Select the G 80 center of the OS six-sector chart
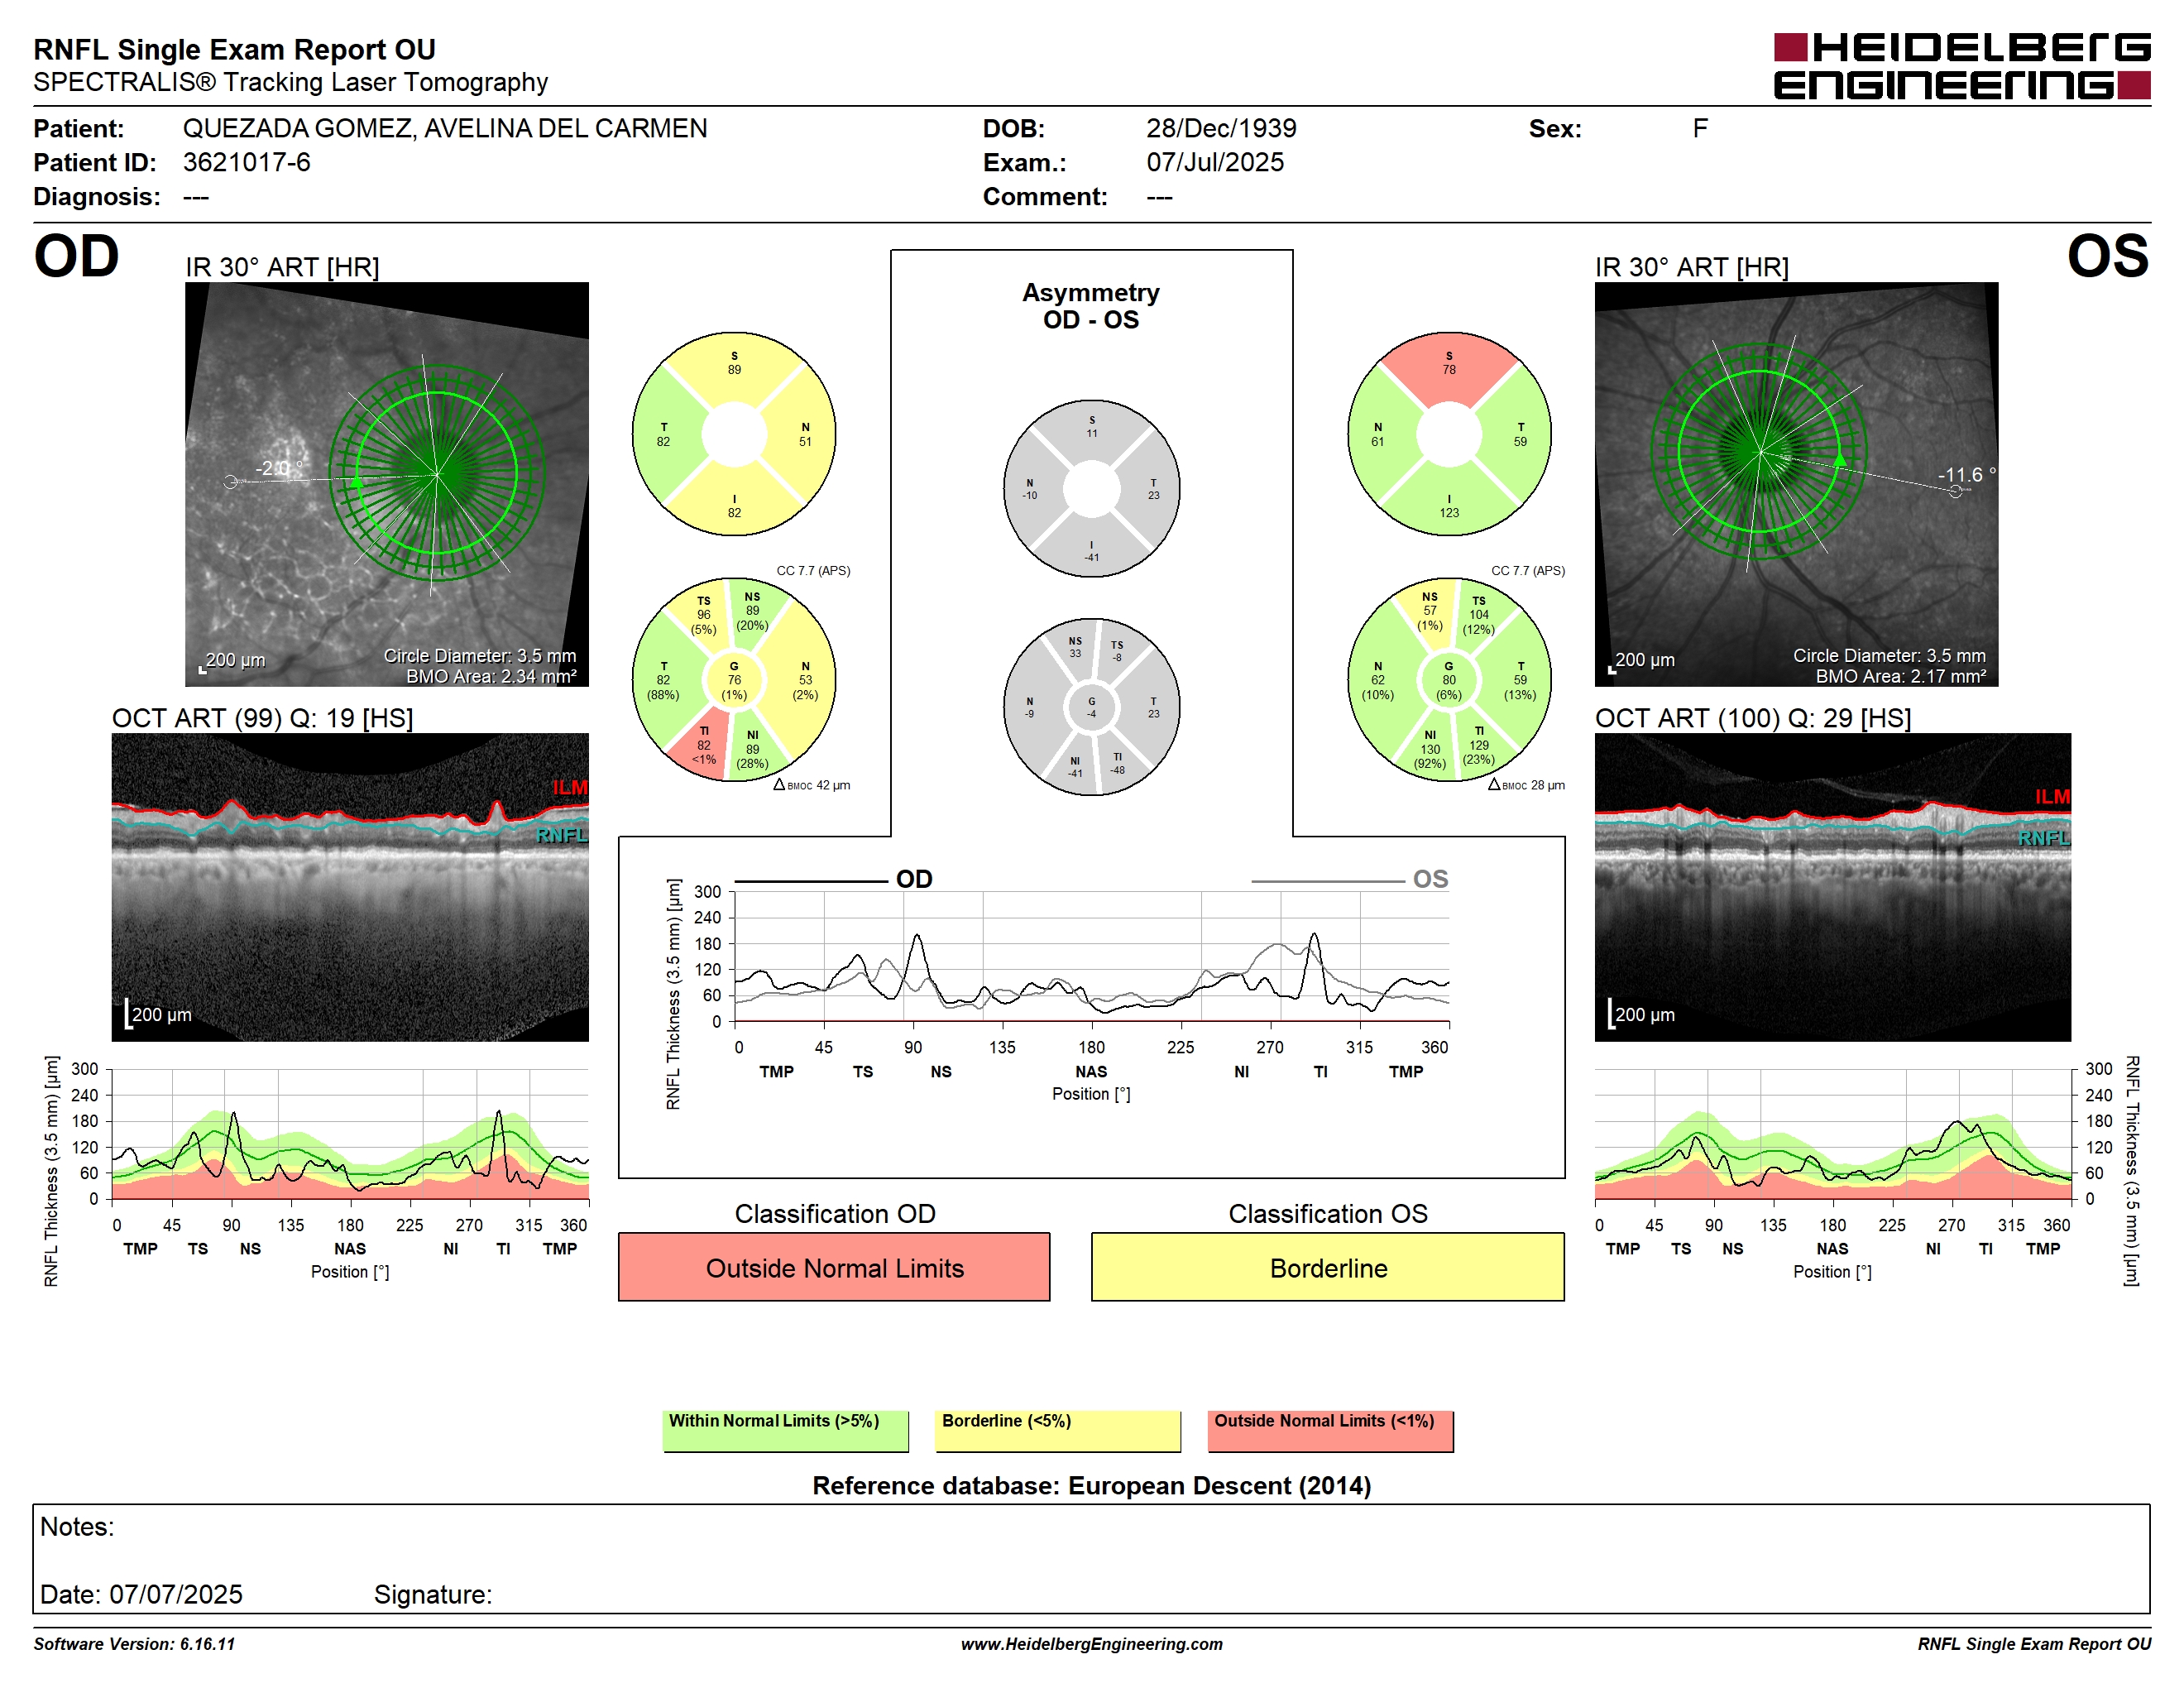2184x1688 pixels. tap(1449, 680)
